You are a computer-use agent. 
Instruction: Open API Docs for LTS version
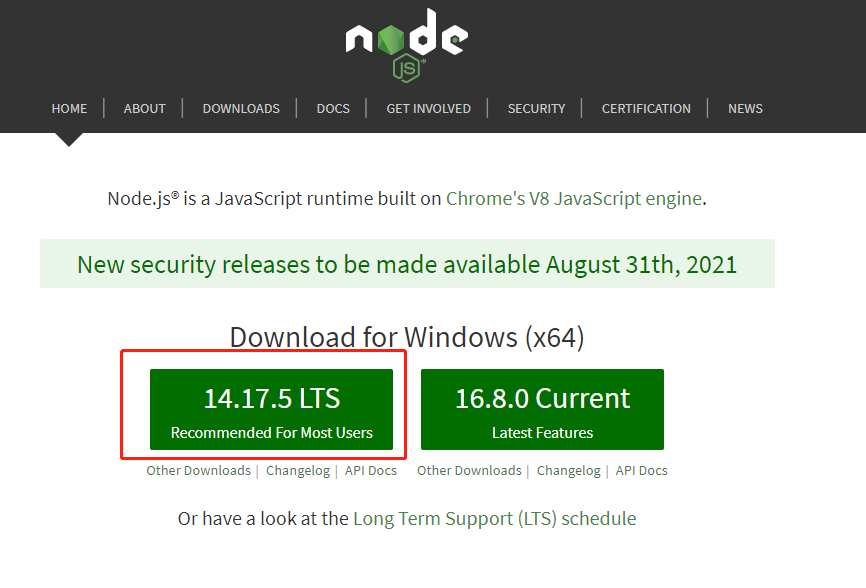click(371, 470)
